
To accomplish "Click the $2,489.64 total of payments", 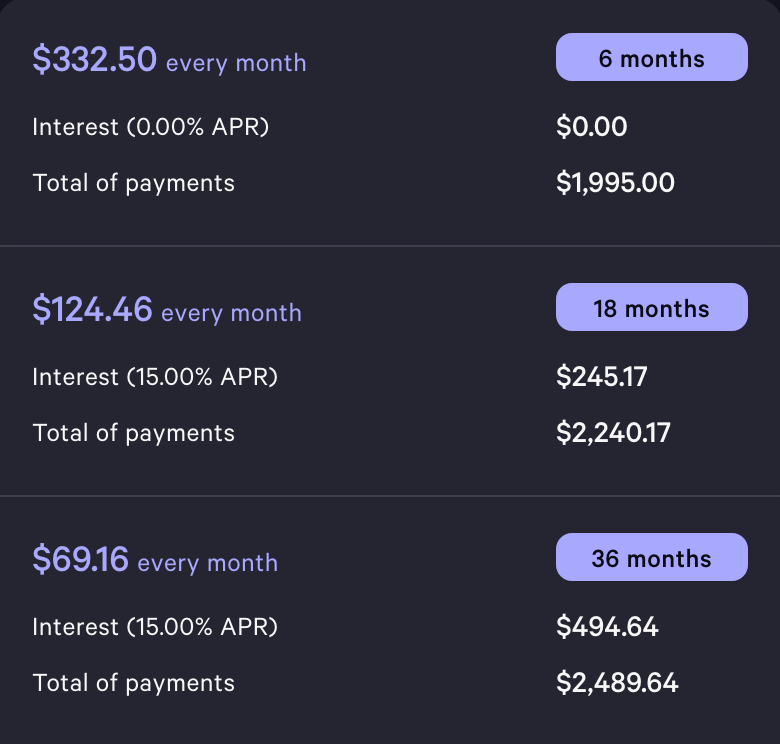I will click(617, 683).
